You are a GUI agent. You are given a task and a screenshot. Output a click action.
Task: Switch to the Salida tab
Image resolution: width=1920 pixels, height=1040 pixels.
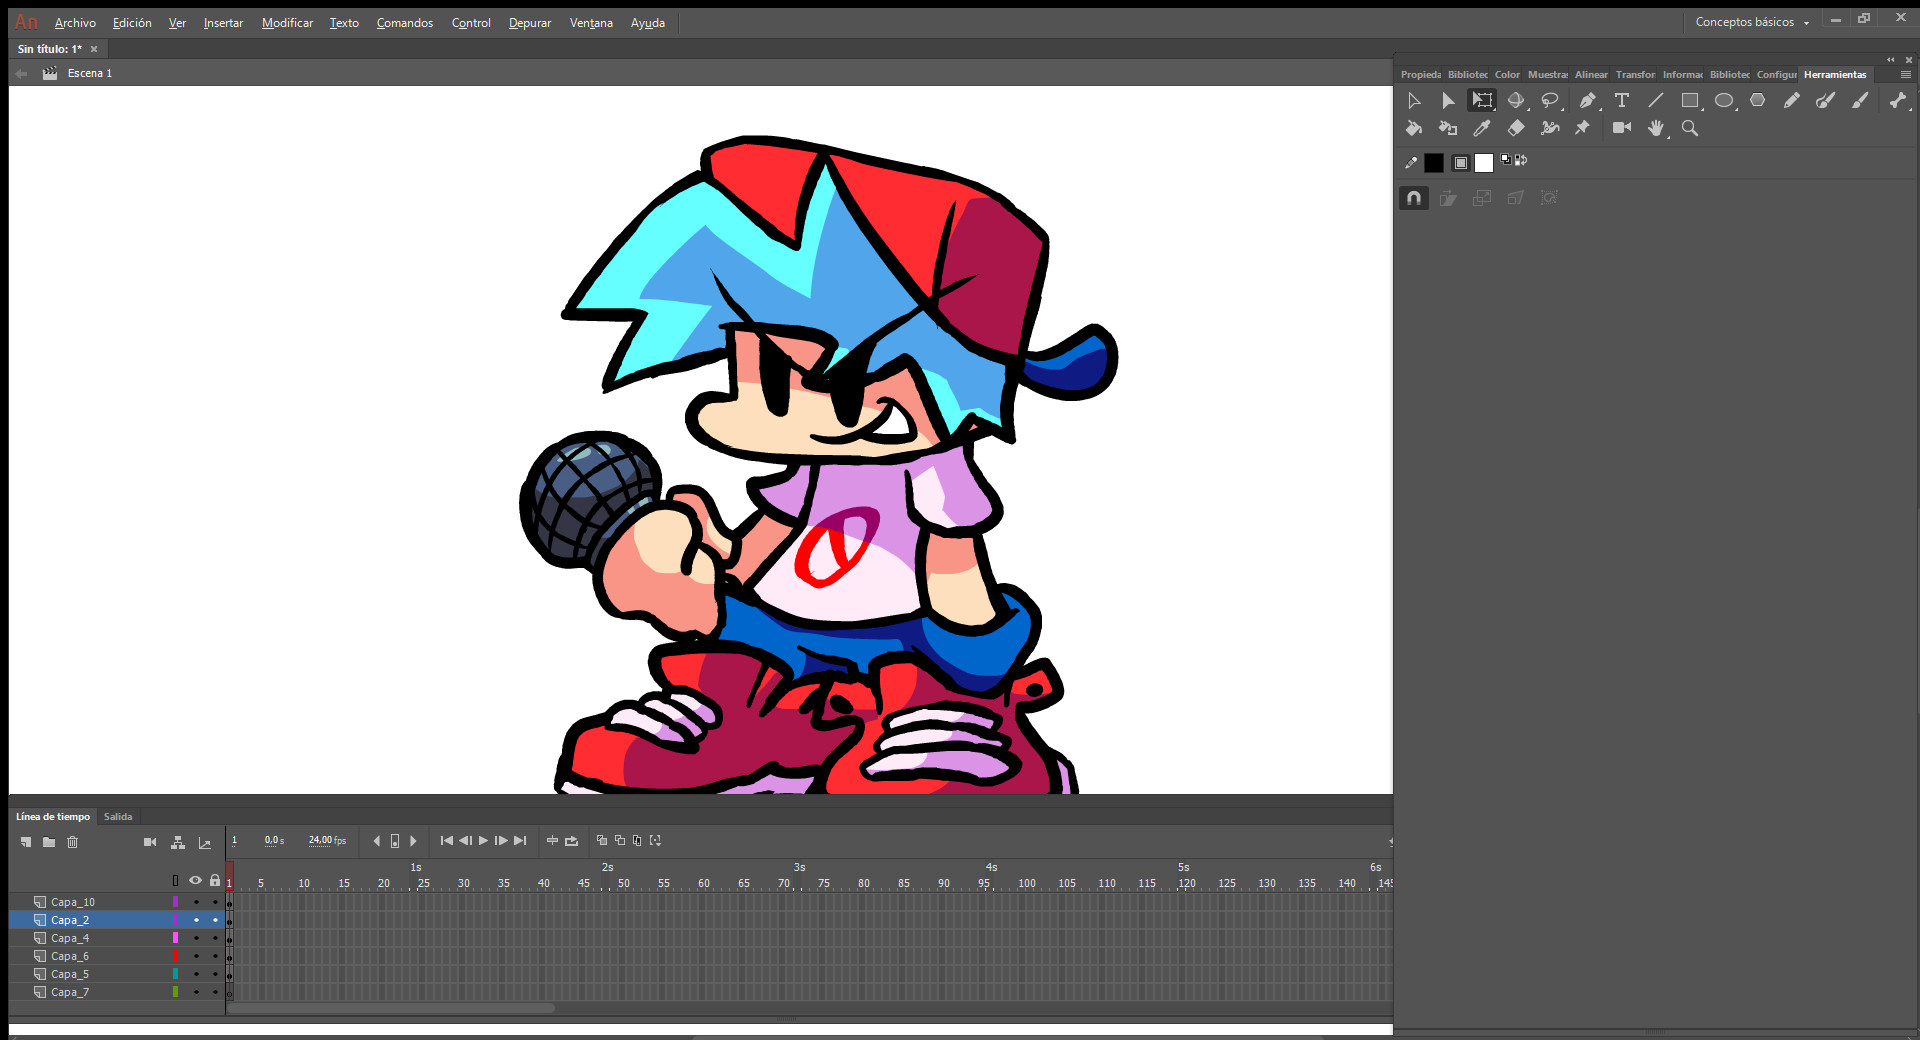click(x=117, y=816)
